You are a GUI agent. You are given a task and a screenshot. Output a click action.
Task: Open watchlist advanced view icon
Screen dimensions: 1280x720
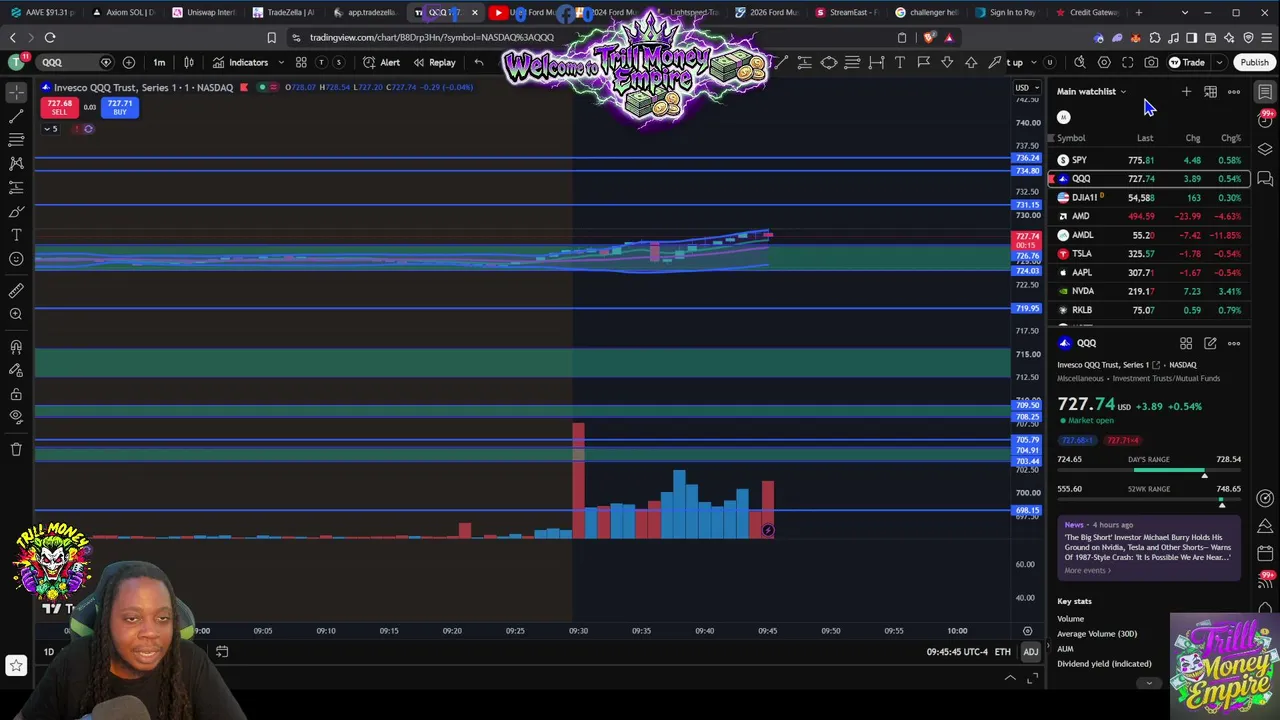pos(1210,92)
